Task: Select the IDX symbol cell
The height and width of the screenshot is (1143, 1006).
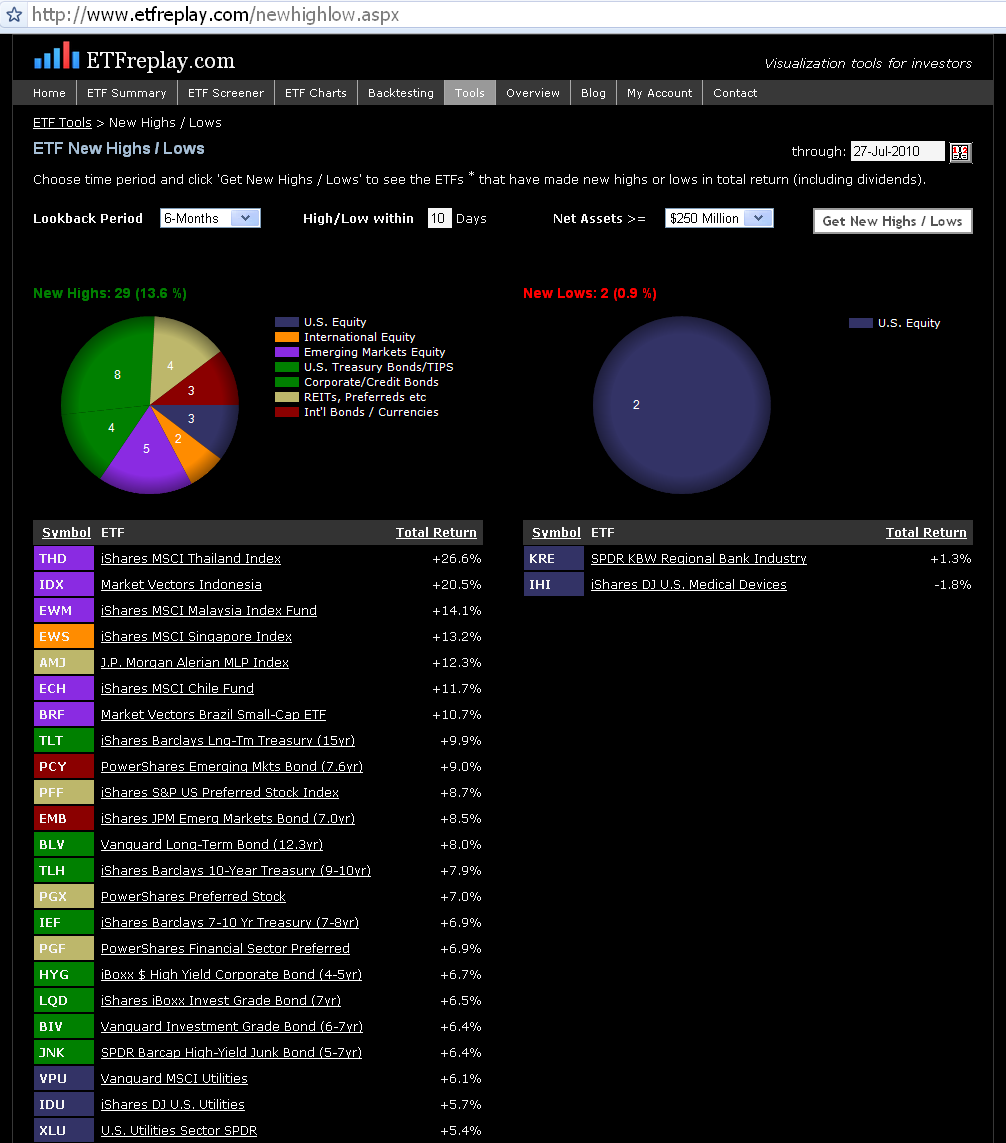Action: (64, 585)
